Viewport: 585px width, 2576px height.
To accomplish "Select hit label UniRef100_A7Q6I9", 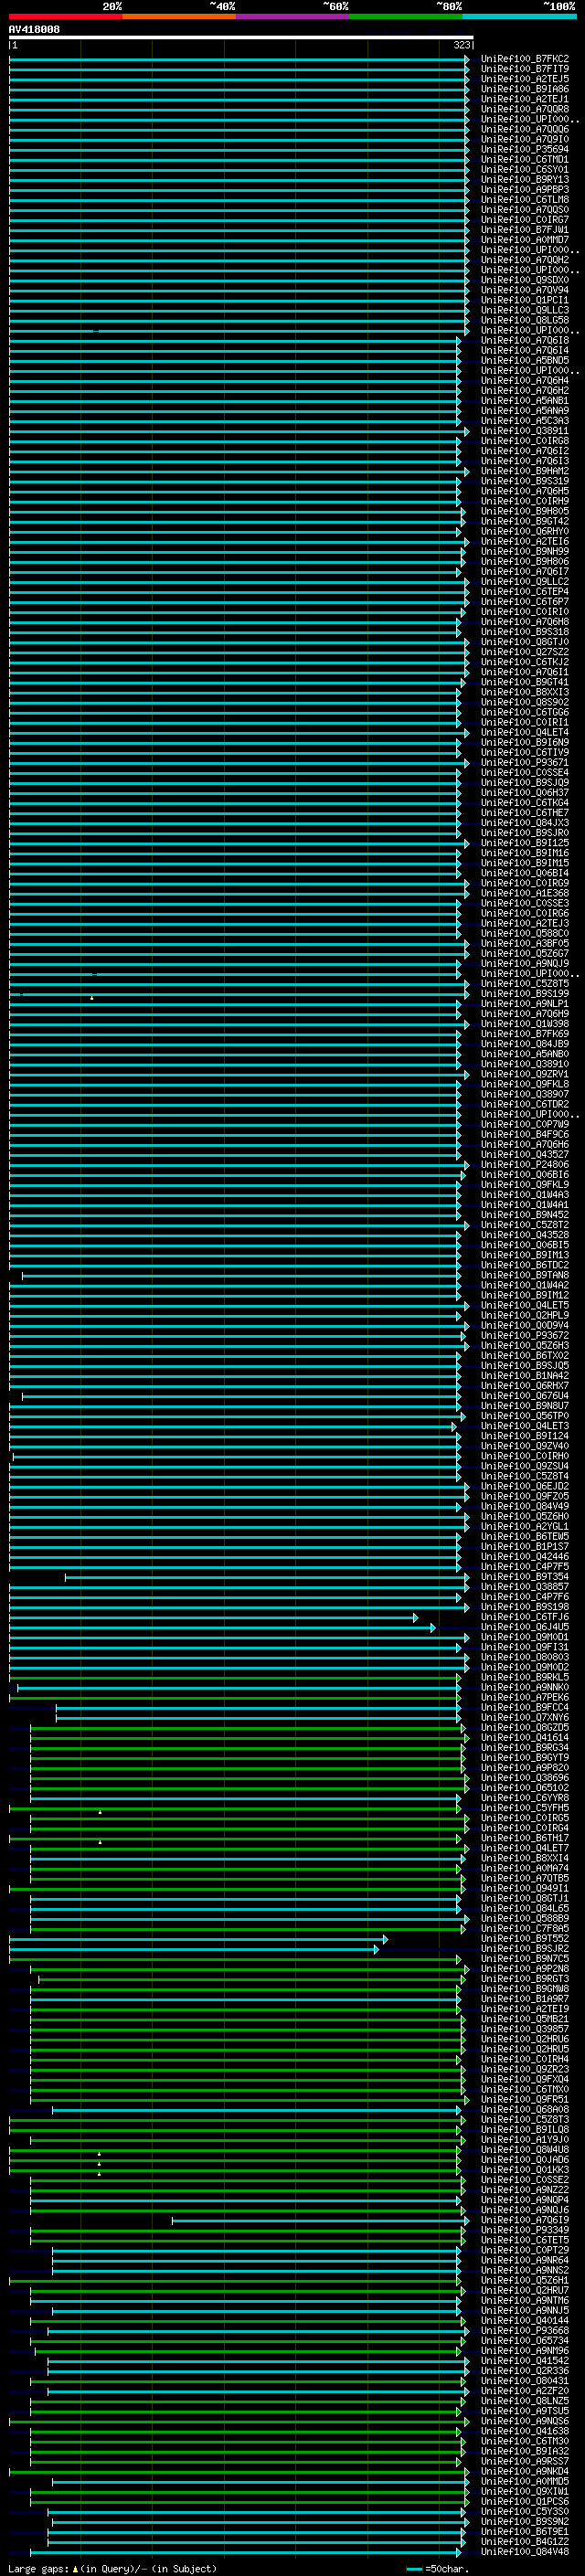I will tap(525, 2220).
